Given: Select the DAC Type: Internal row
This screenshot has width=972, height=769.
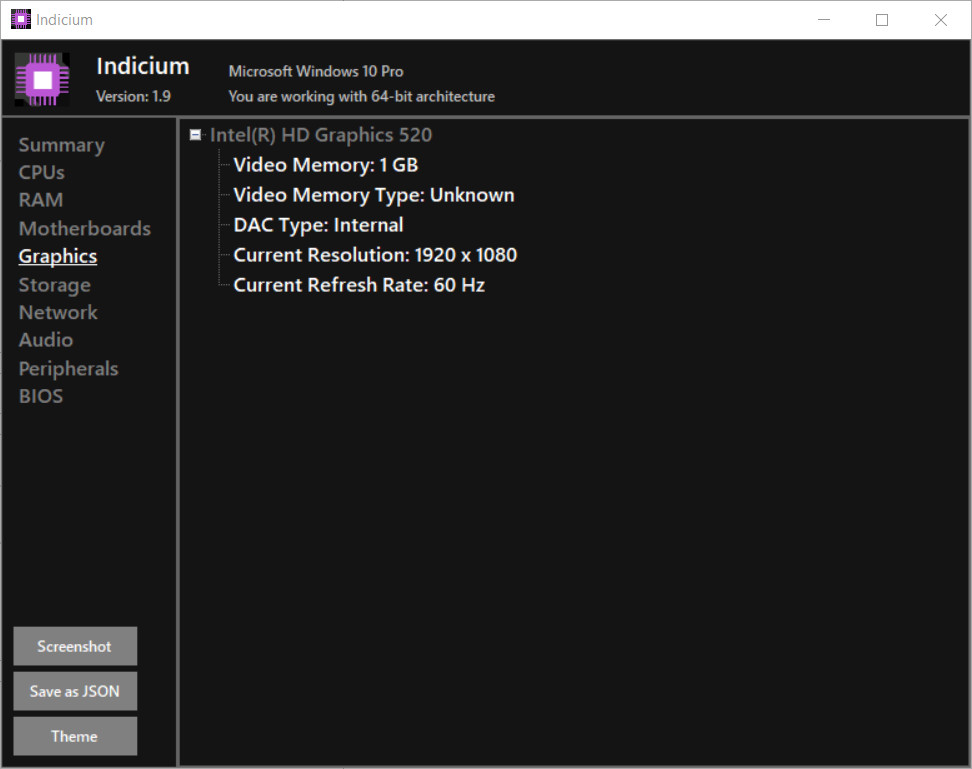Looking at the screenshot, I should click(x=318, y=225).
